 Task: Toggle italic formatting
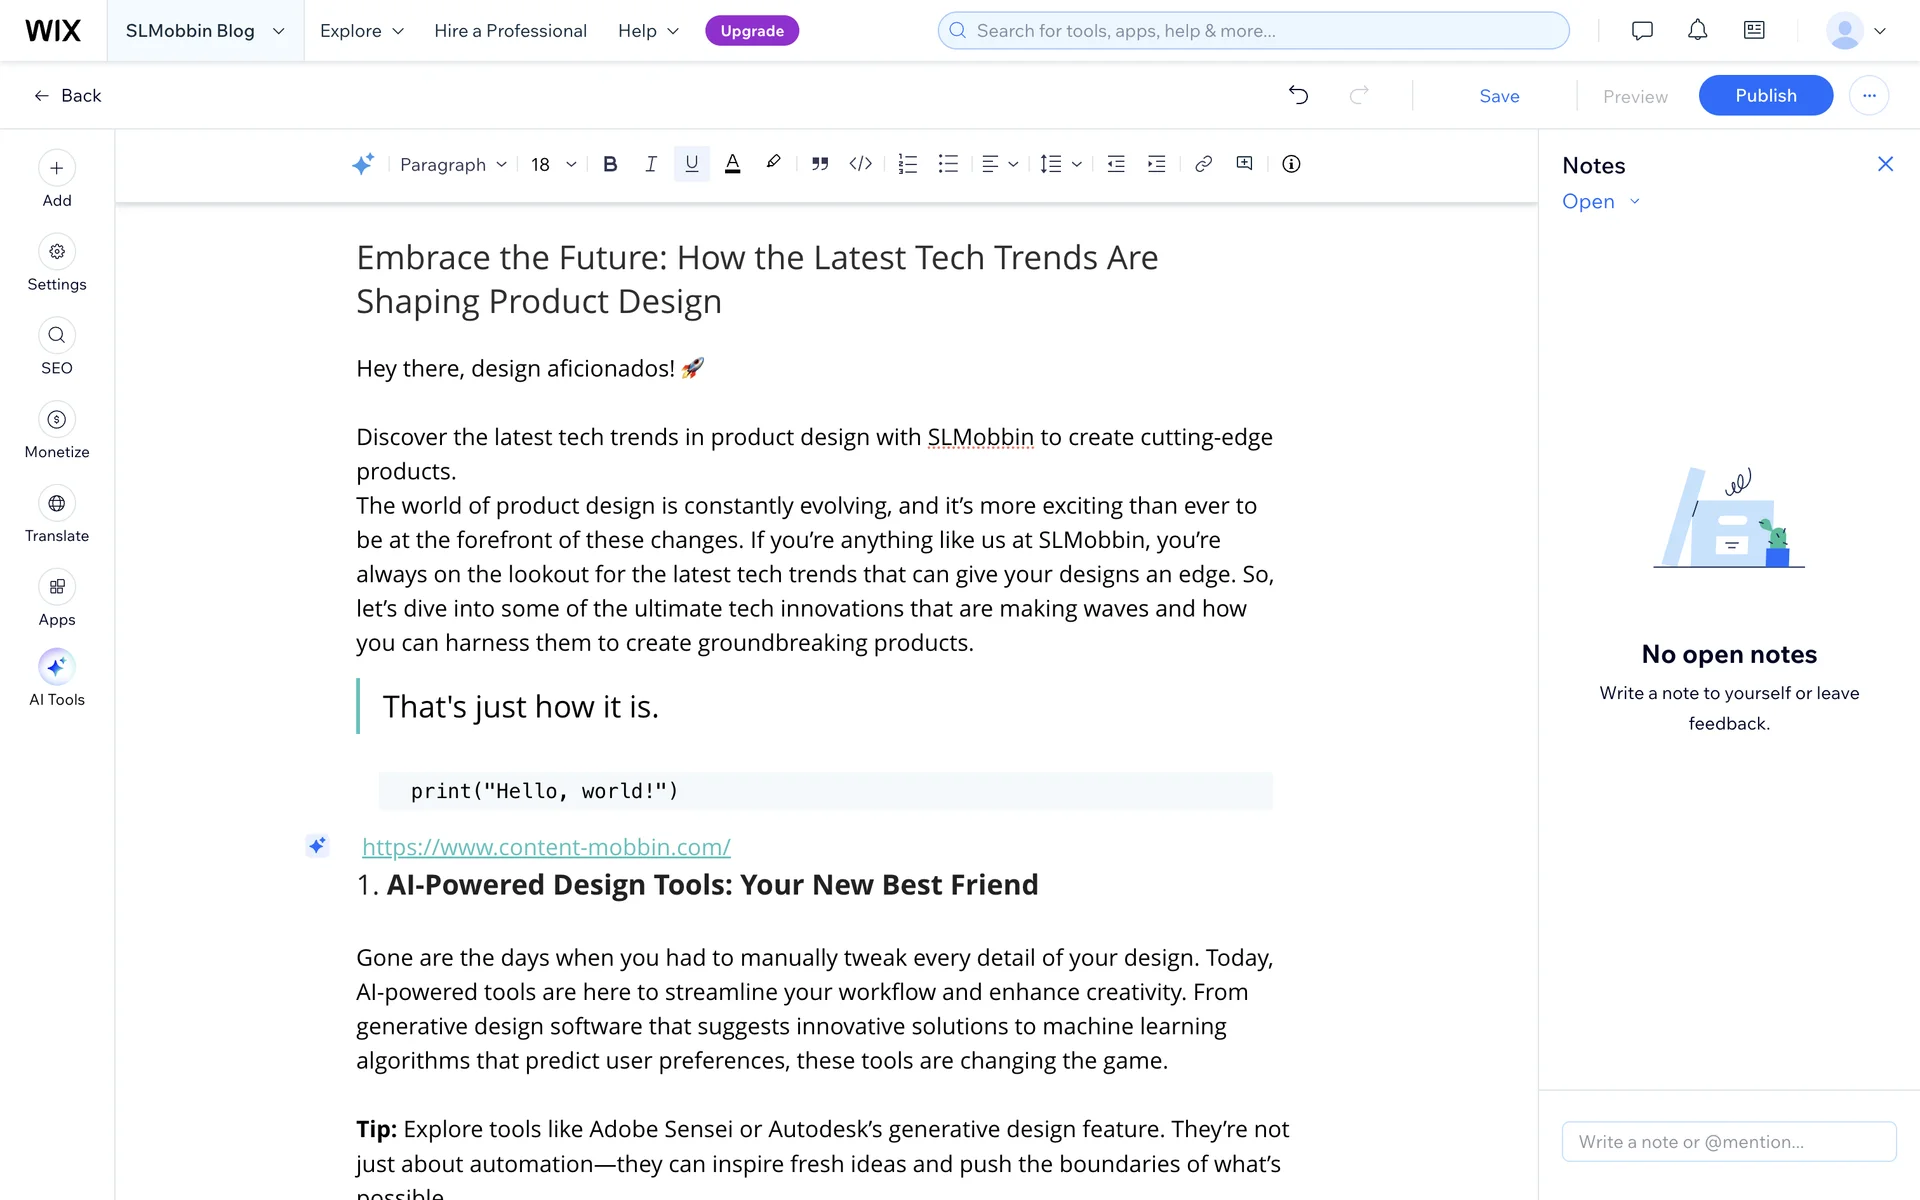coord(651,164)
